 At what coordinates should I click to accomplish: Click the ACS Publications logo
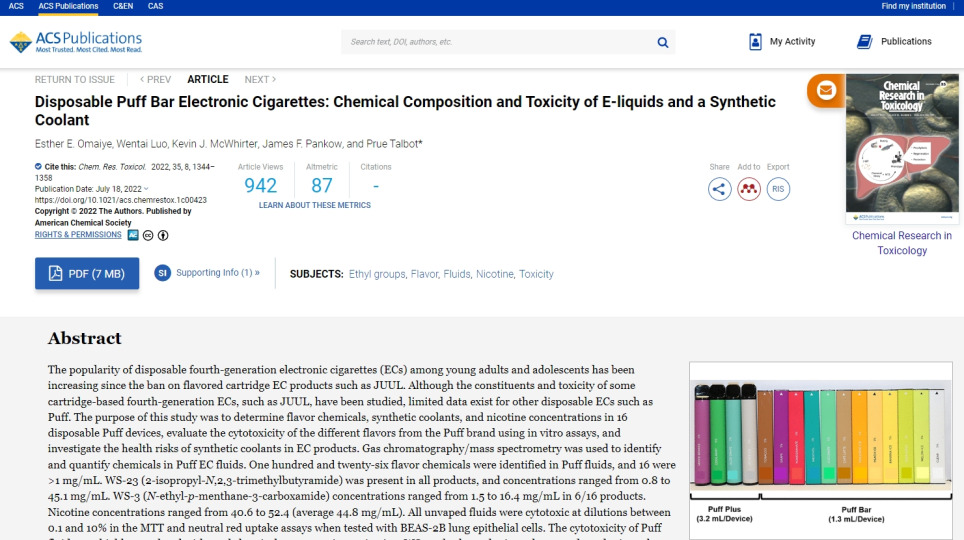coord(76,42)
